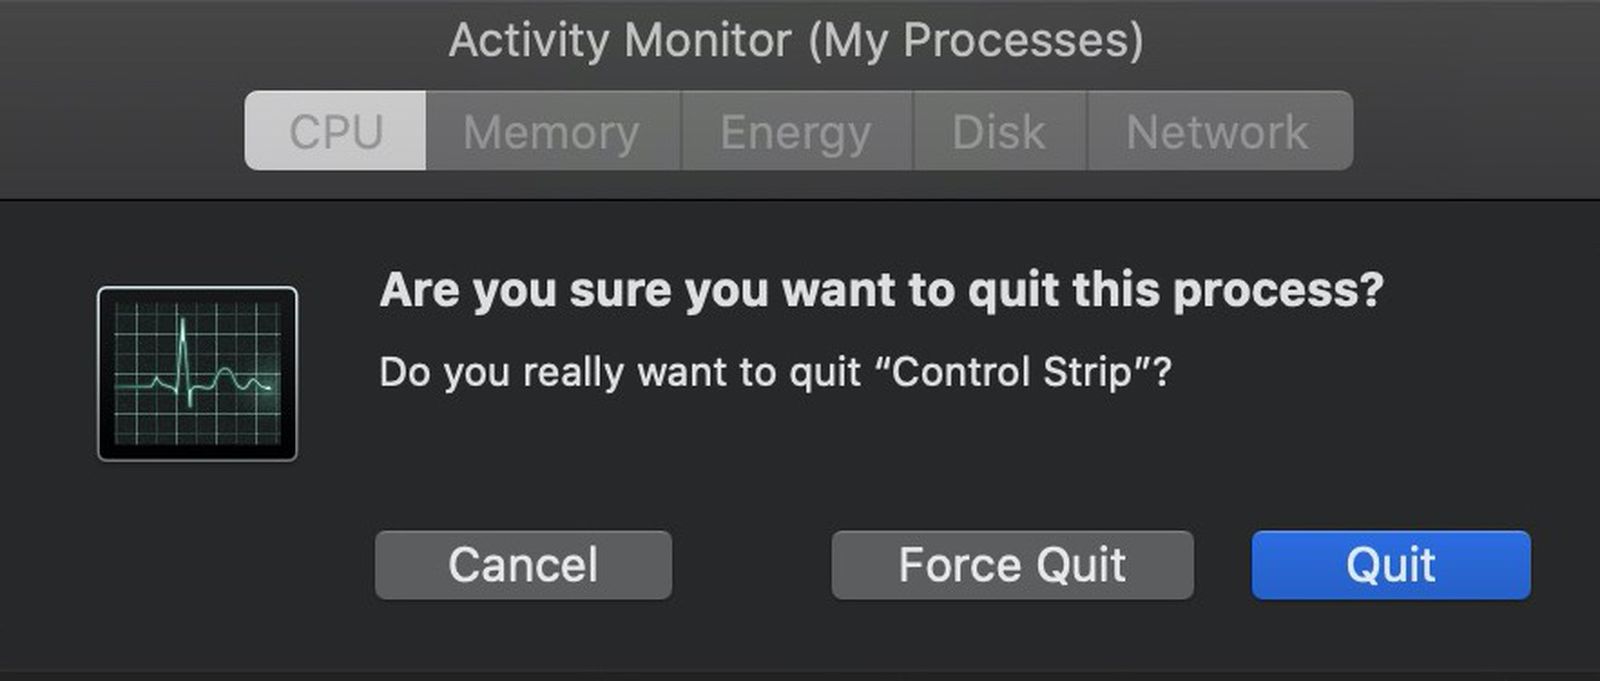Select the middle Energy segment control
1600x681 pixels.
pyautogui.click(x=795, y=130)
